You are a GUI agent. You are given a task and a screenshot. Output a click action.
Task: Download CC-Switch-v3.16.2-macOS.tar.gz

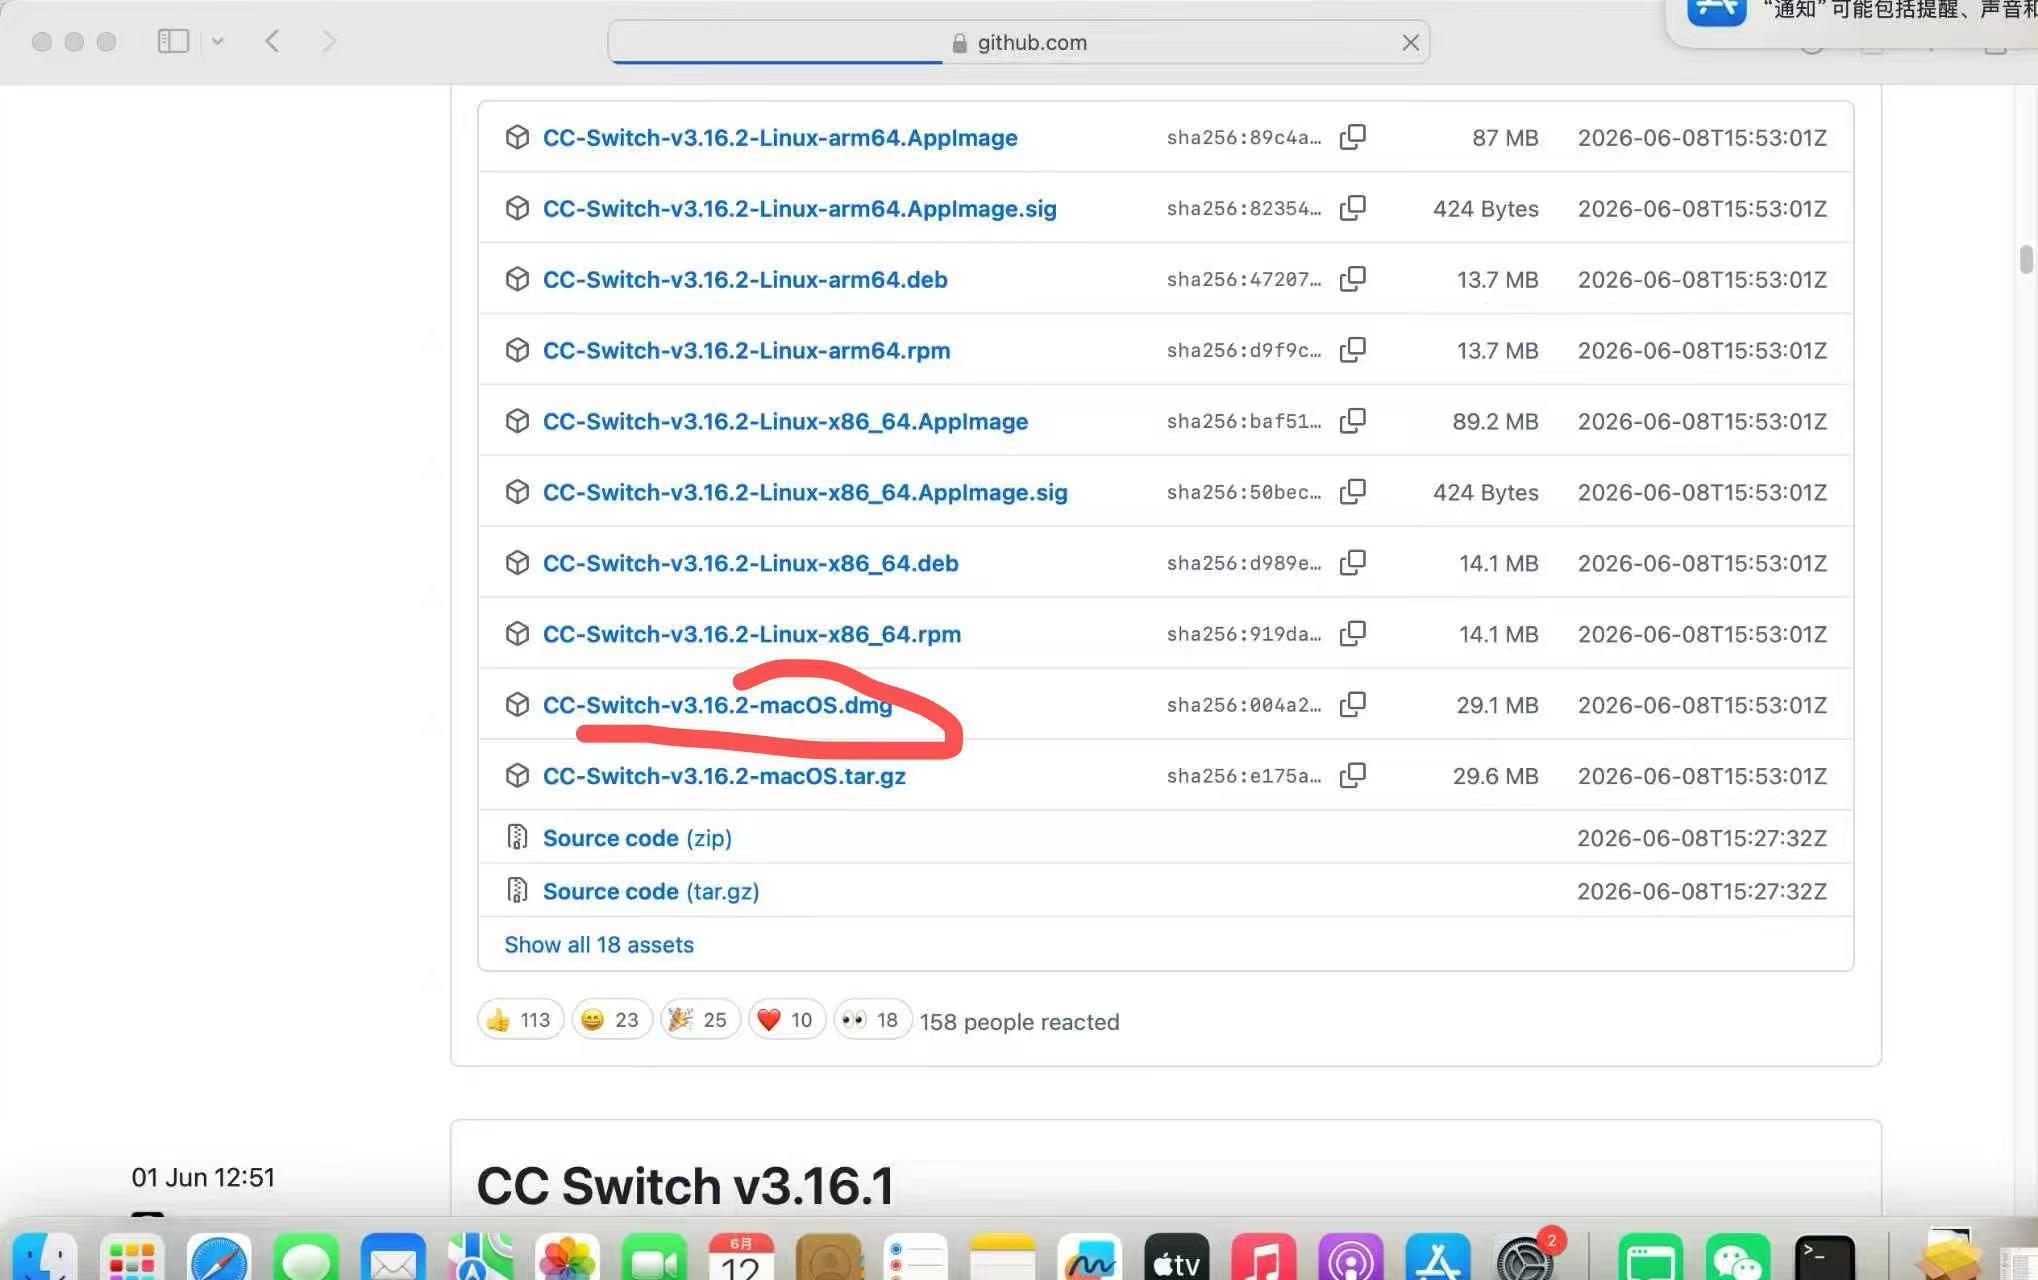724,776
